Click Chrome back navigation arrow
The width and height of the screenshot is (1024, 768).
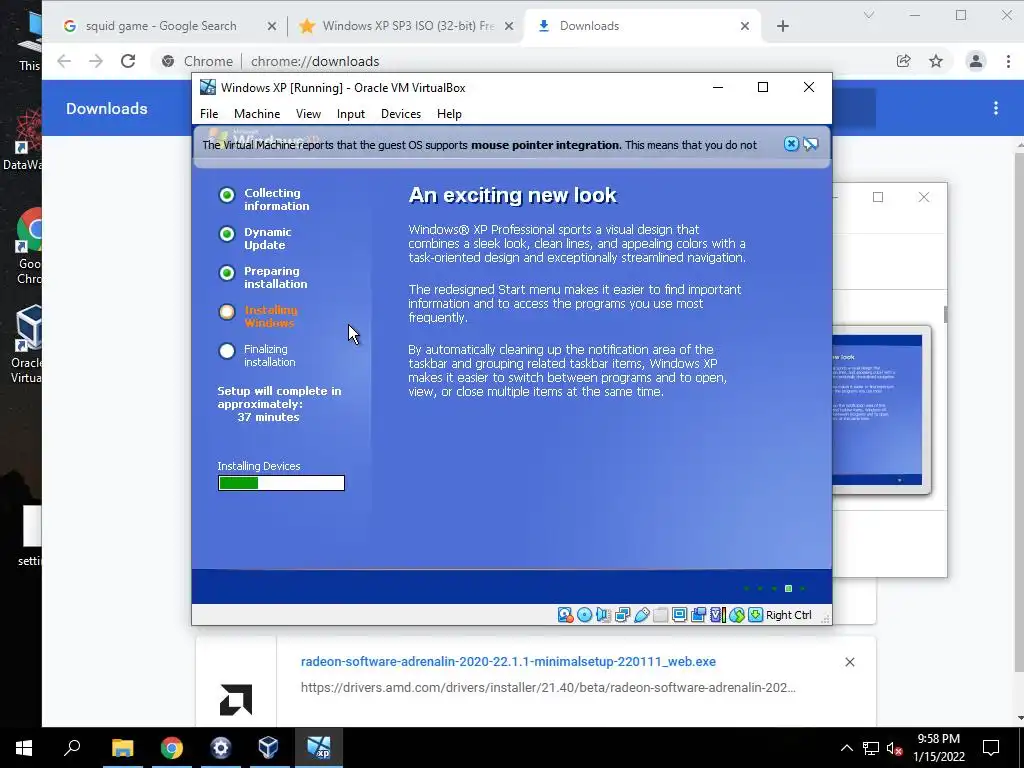(64, 61)
